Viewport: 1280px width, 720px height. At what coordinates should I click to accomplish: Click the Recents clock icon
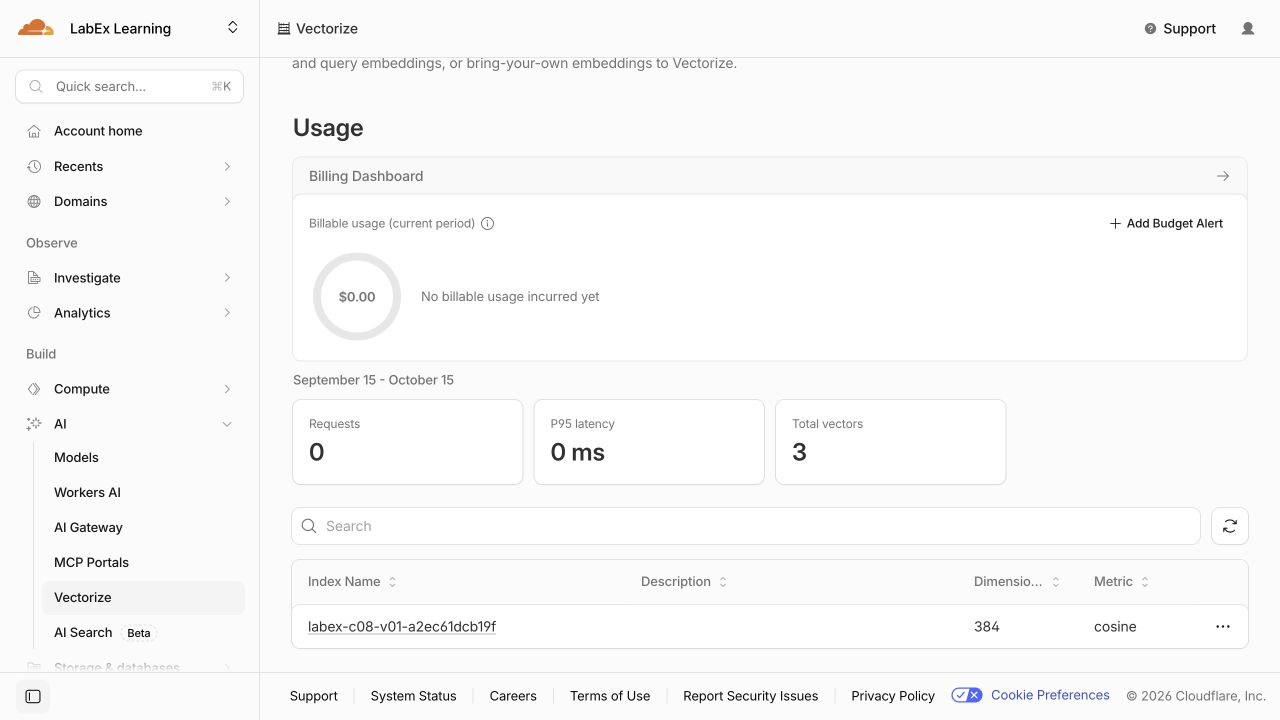(34, 166)
